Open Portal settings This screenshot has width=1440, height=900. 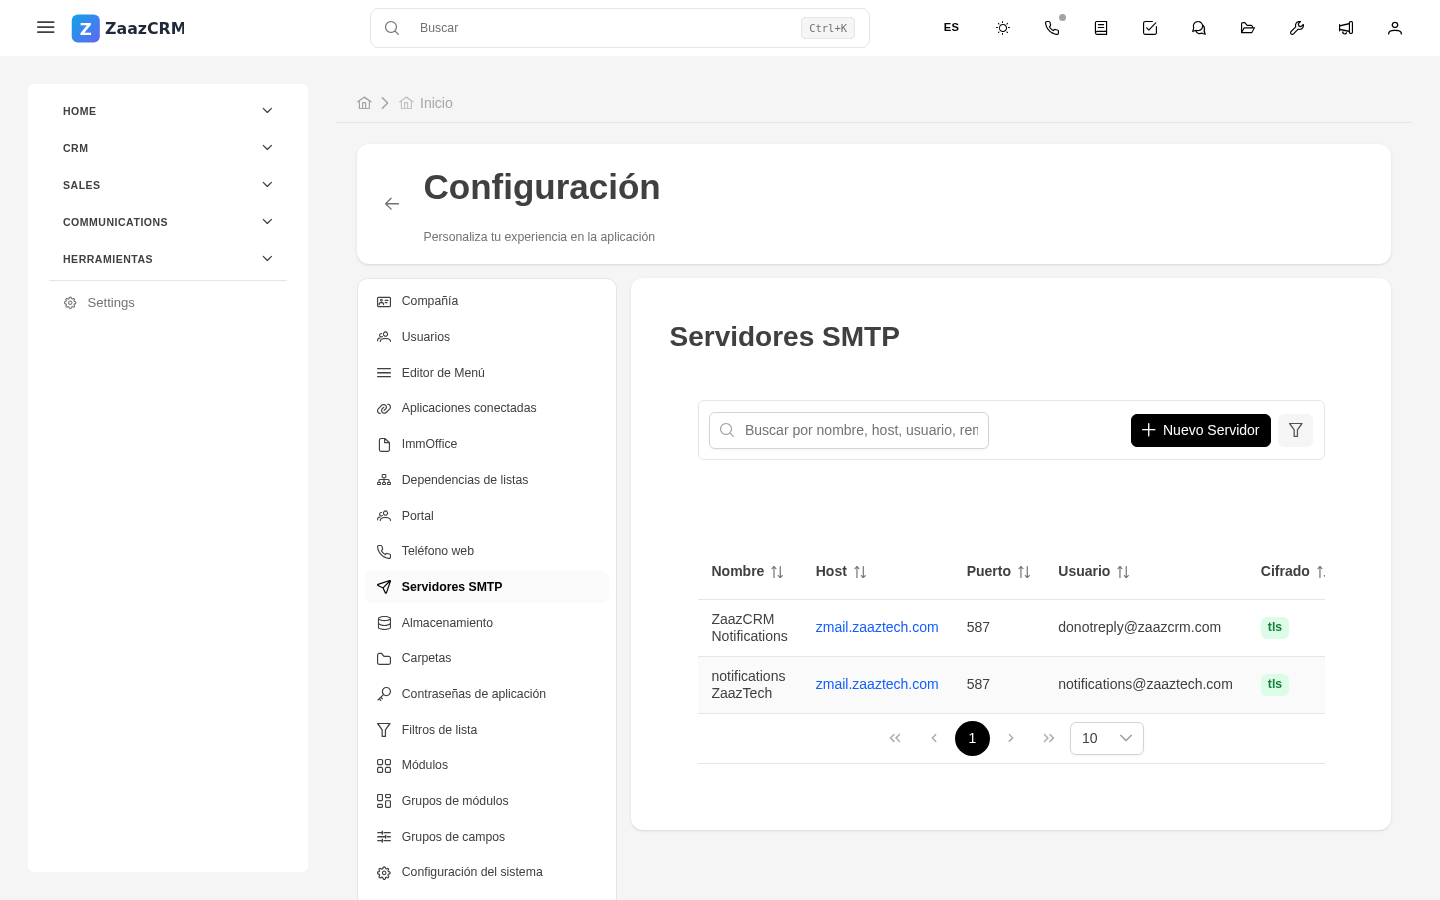pyautogui.click(x=487, y=516)
